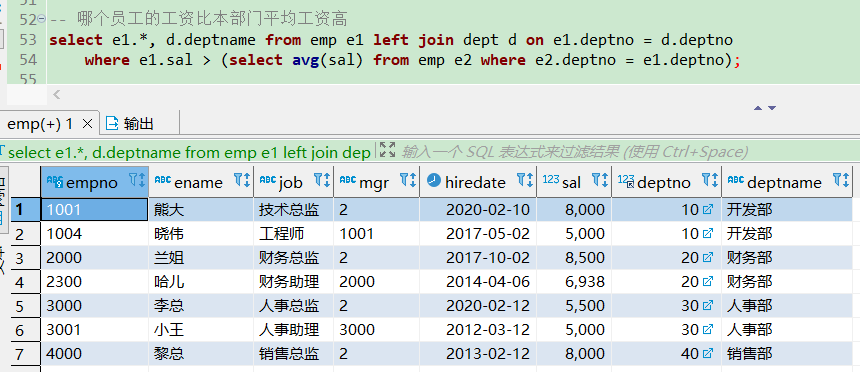Click the mgr cell 1001
The width and height of the screenshot is (860, 372).
point(377,234)
